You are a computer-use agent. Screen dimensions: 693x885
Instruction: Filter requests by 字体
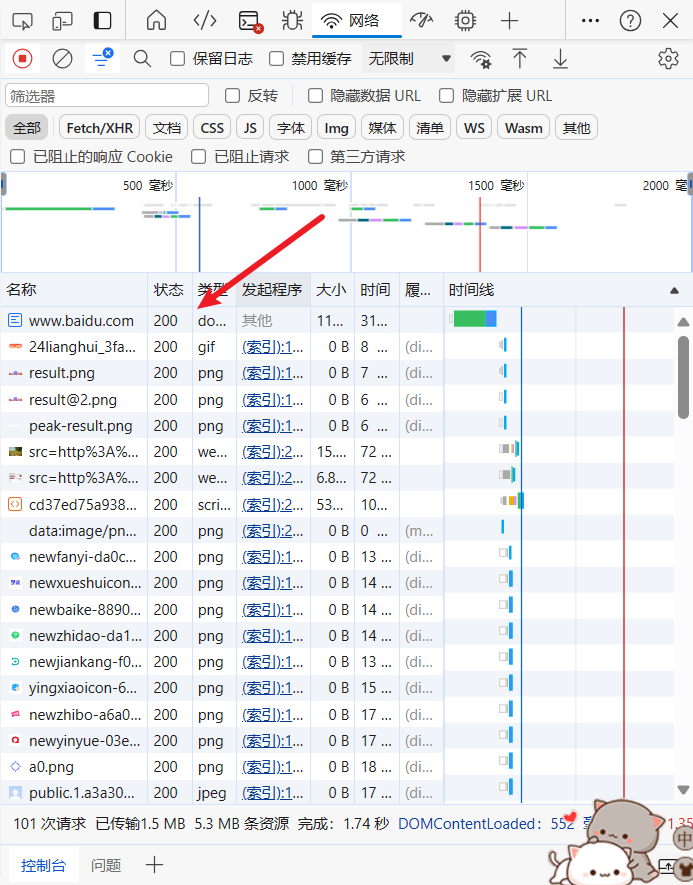pos(291,128)
